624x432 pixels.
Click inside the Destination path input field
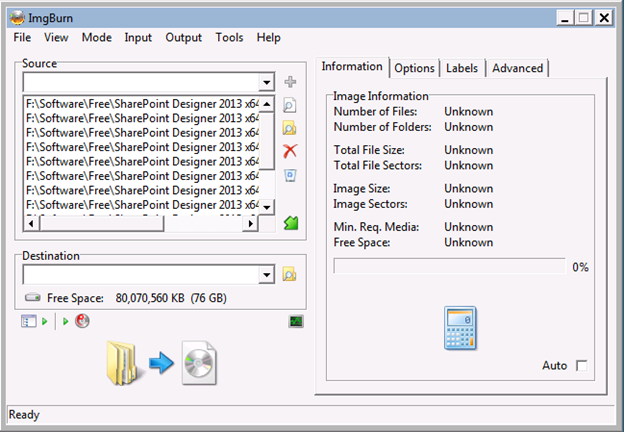[141, 274]
